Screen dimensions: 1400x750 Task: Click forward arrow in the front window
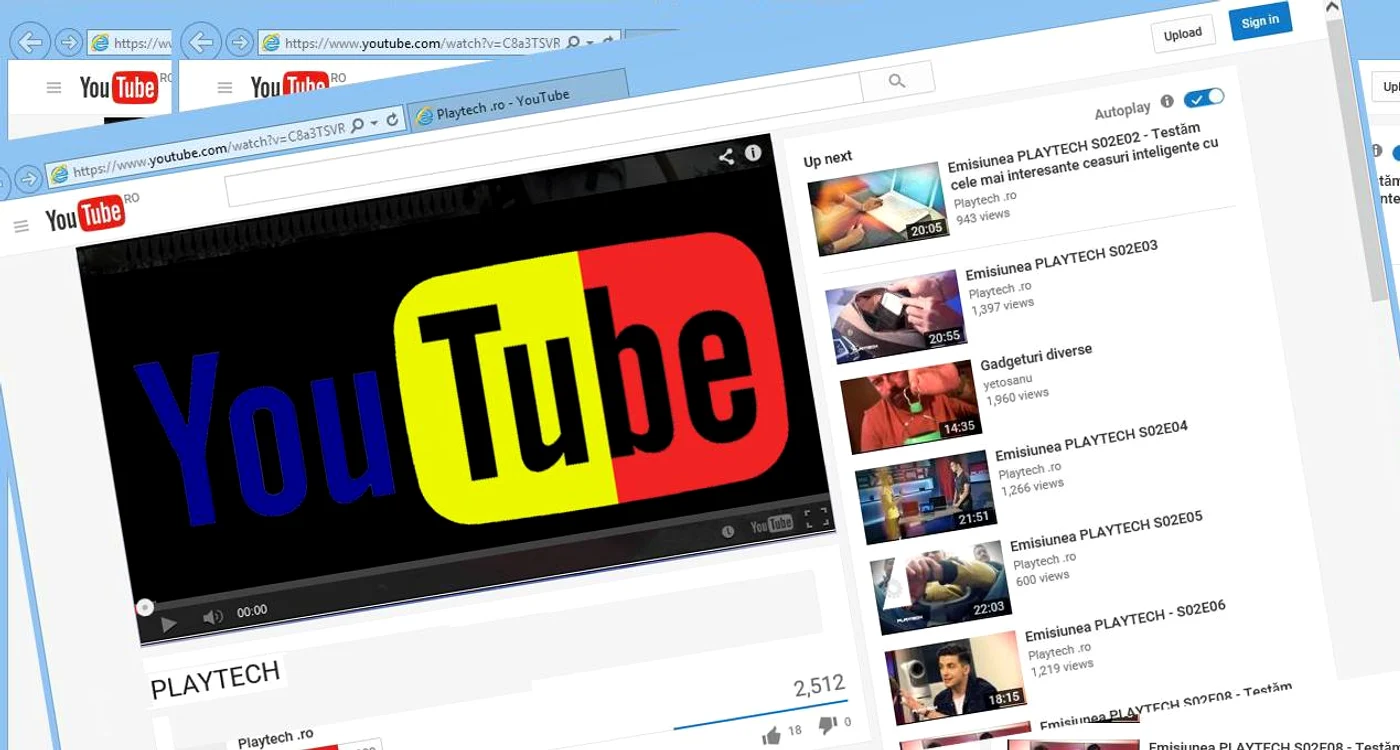pos(28,179)
